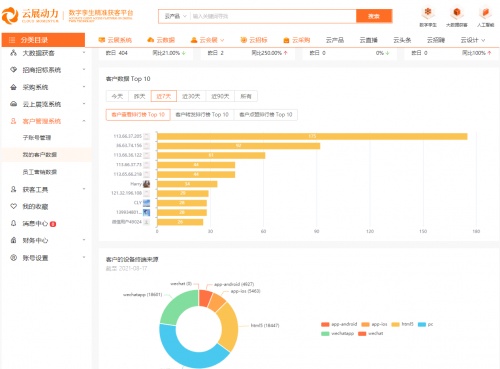This screenshot has height=369, width=500.
Task: Expand the 获客工具 sidebar section
Action: coord(84,189)
